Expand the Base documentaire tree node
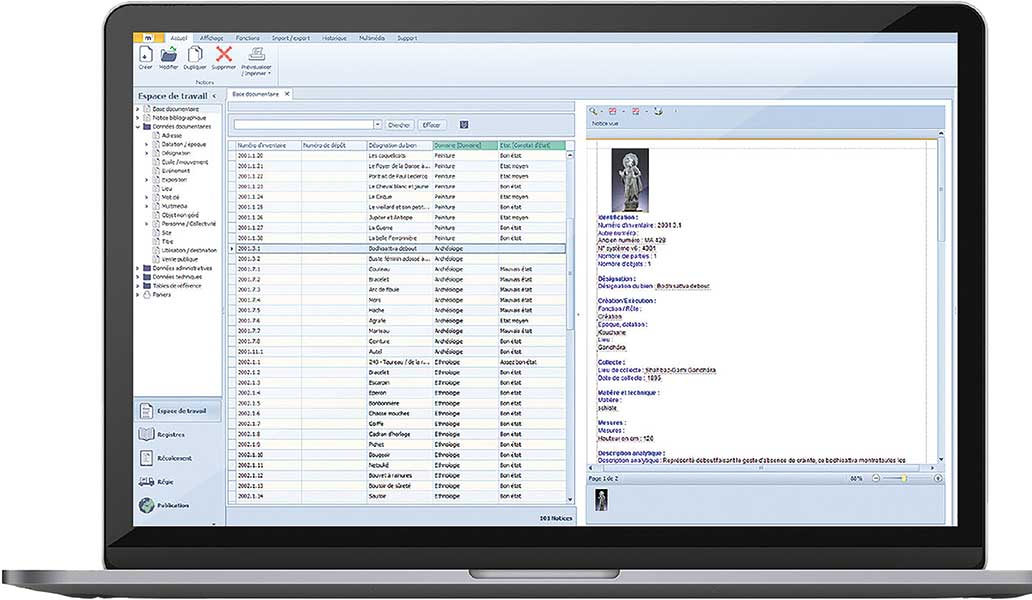Screen dimensions: 1032x600 coord(138,109)
